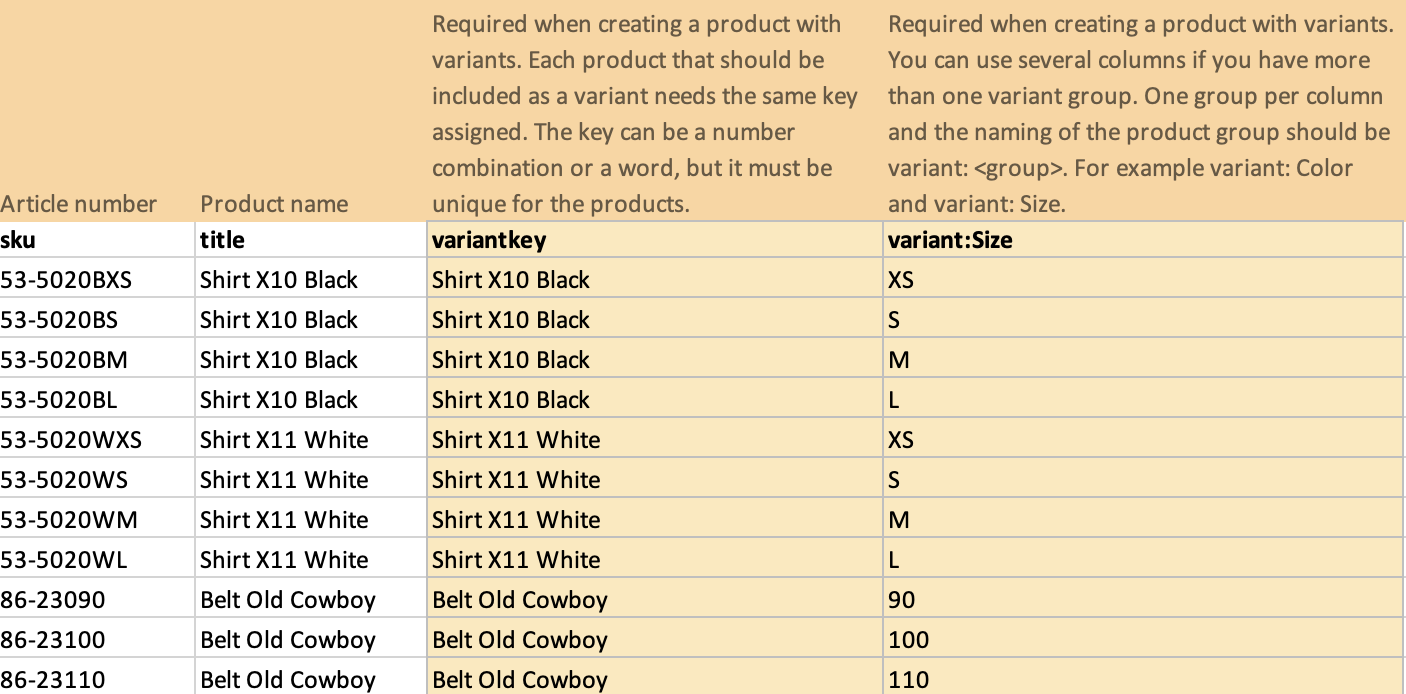Click the cell containing 53-5020BXS

pyautogui.click(x=98, y=279)
